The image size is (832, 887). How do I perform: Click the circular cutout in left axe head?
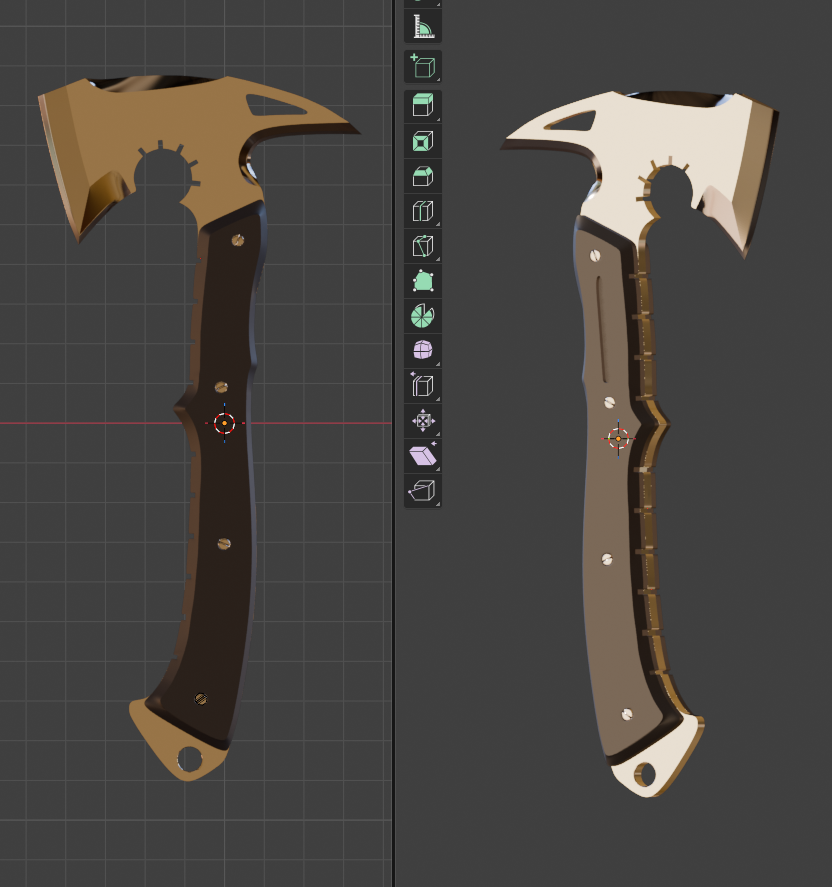163,180
